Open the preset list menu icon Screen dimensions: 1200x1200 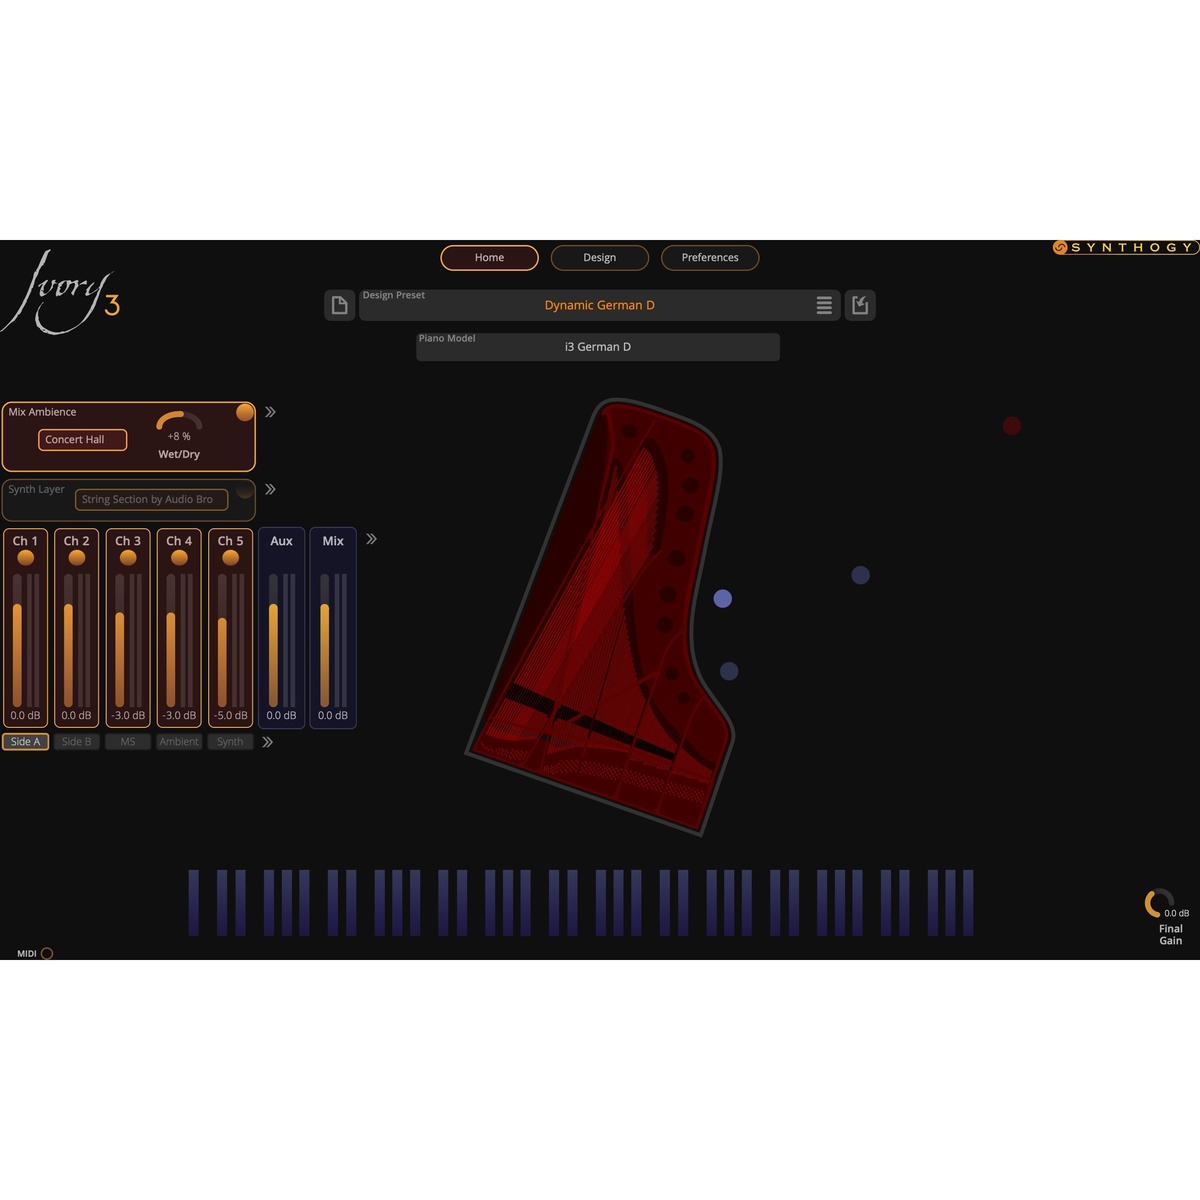point(824,305)
